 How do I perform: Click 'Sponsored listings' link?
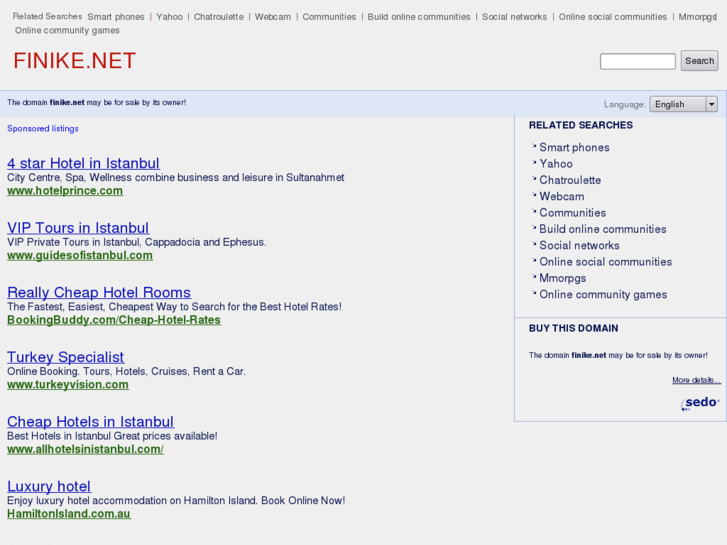click(x=43, y=128)
